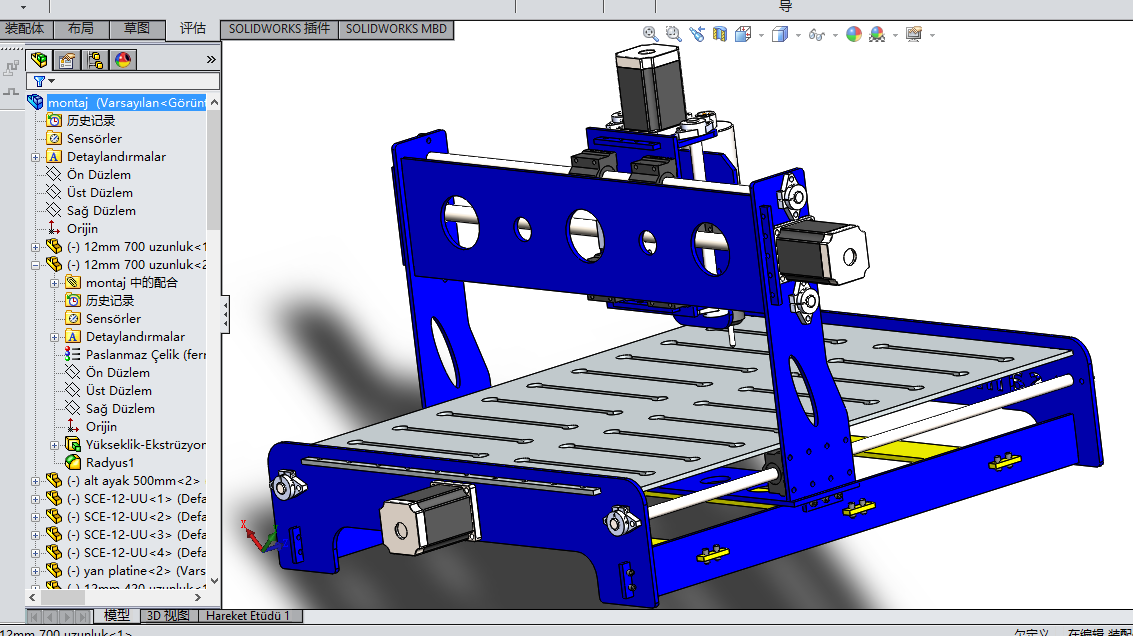Expand the SCE-12-UU<1> component
1133x636 pixels.
35,499
